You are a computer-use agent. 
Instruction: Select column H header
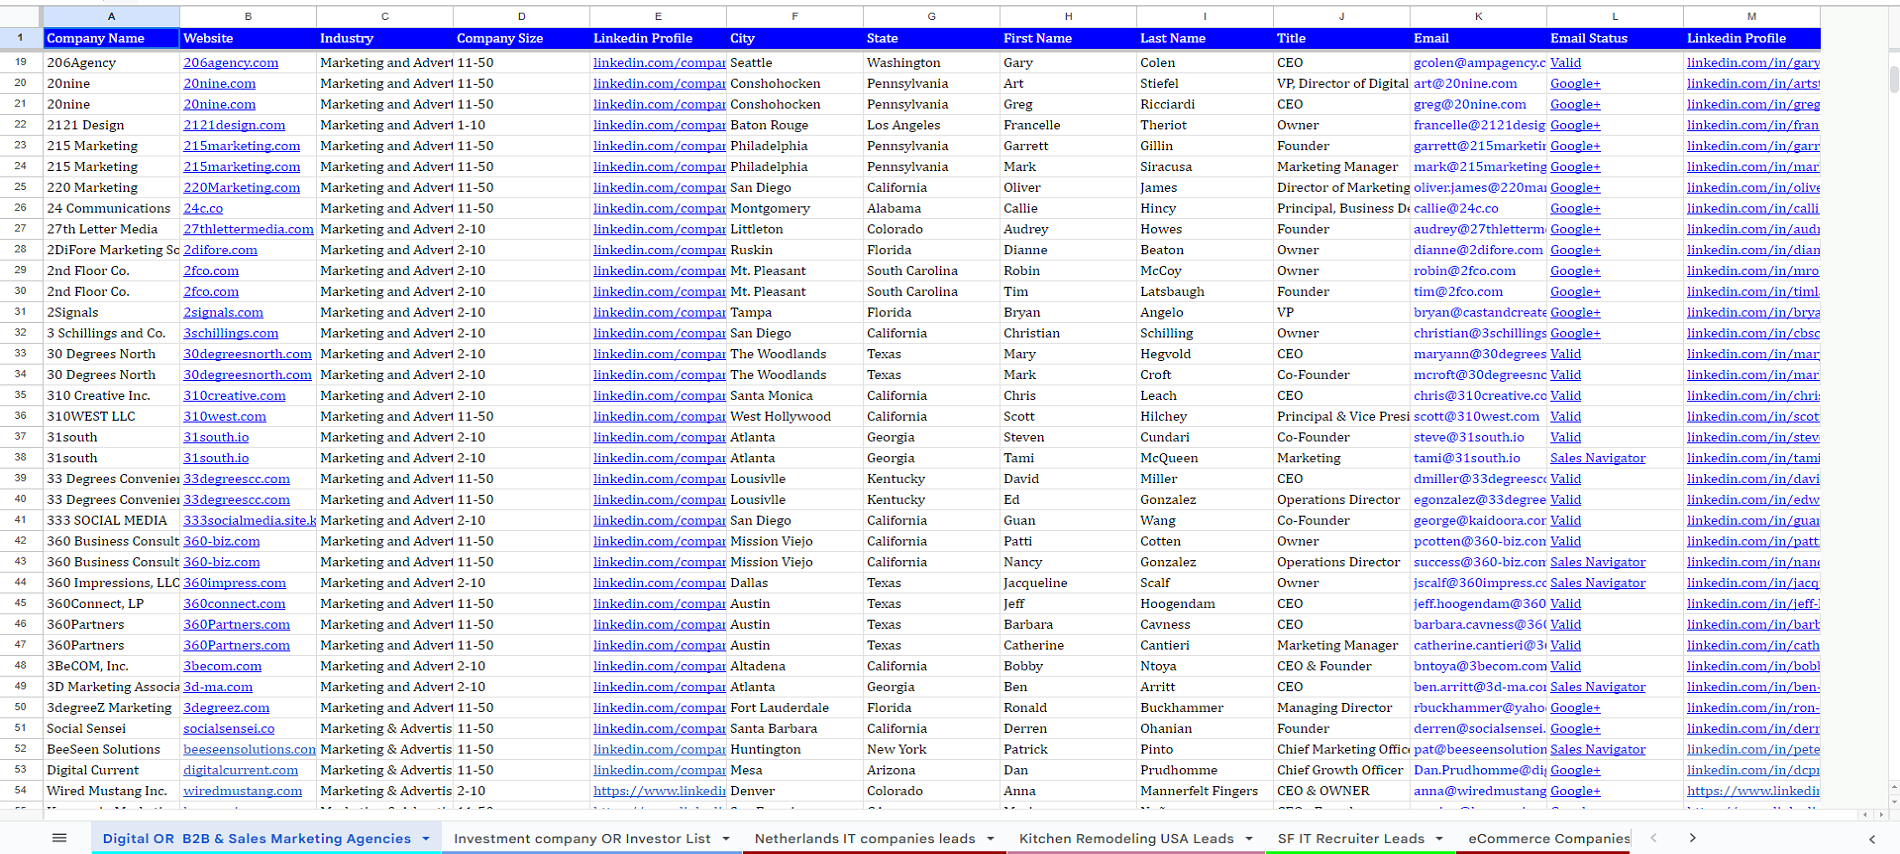(1068, 16)
